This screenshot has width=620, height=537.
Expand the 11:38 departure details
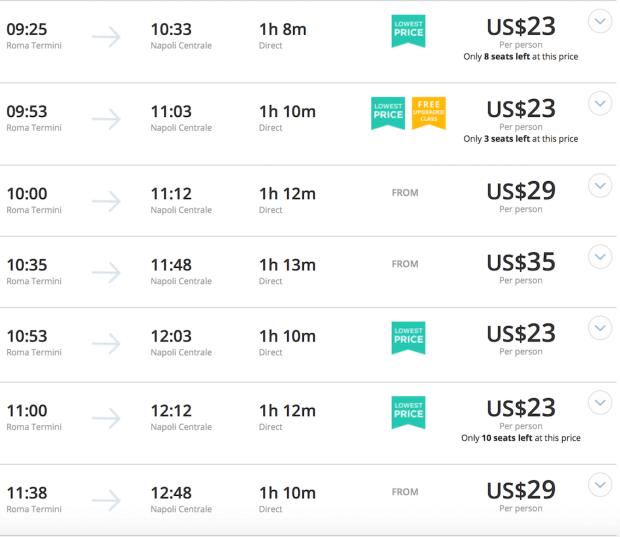click(x=600, y=485)
